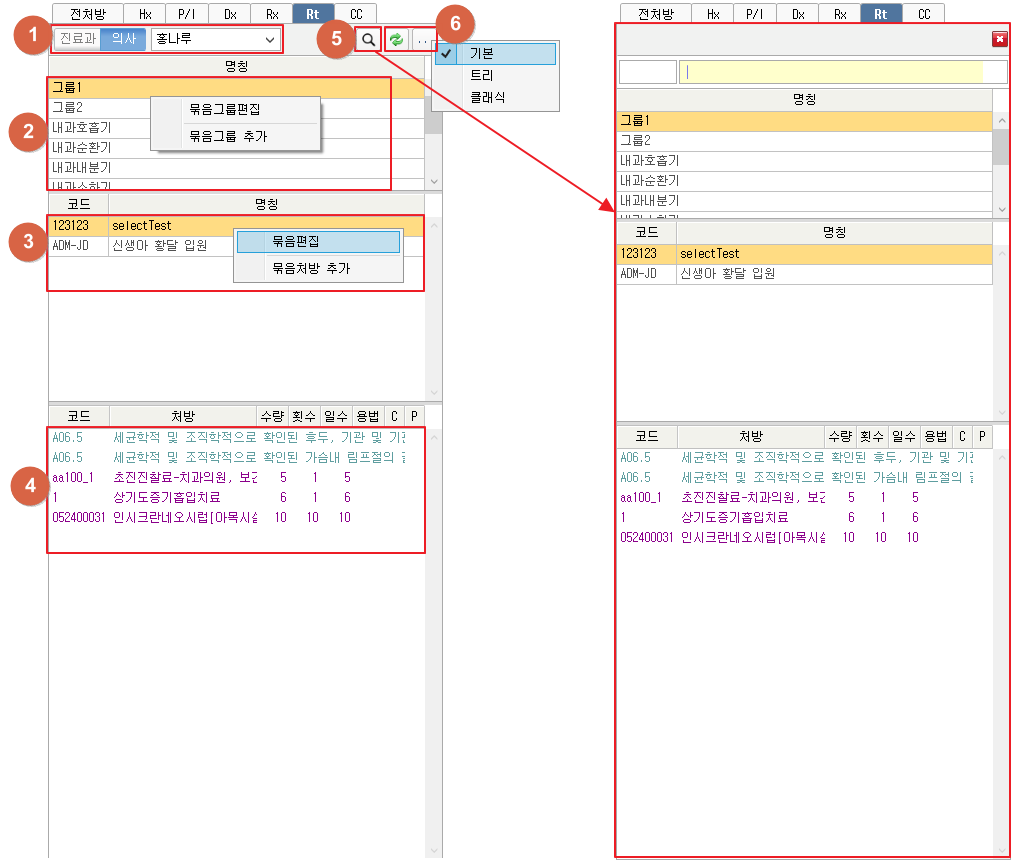Close the search panel with red X
The image size is (1014, 865).
click(x=999, y=39)
